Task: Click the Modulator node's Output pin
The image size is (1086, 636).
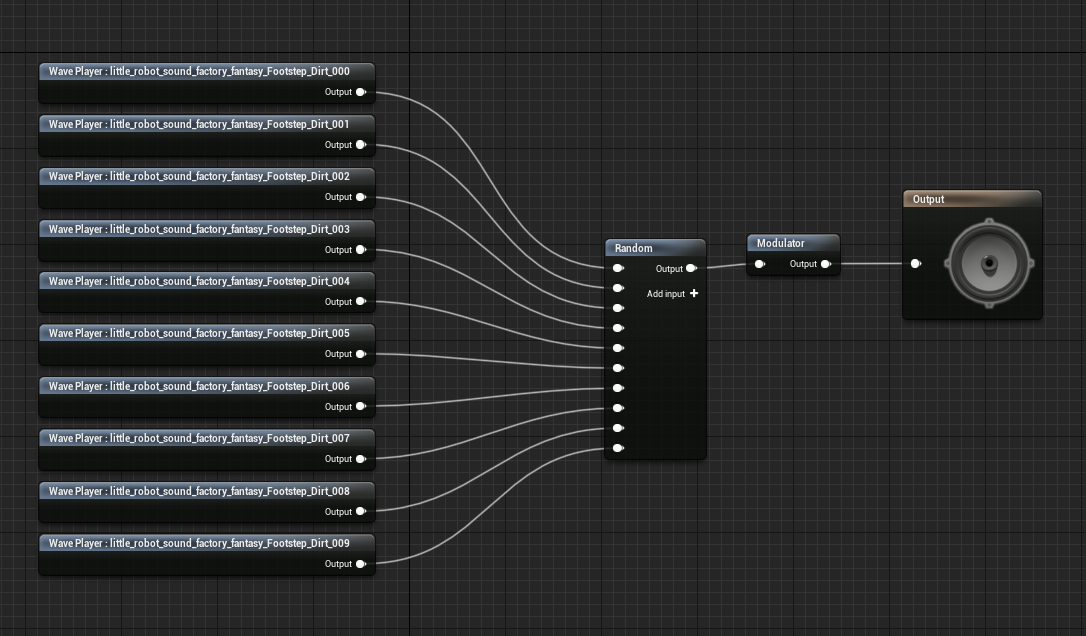Action: click(x=825, y=263)
